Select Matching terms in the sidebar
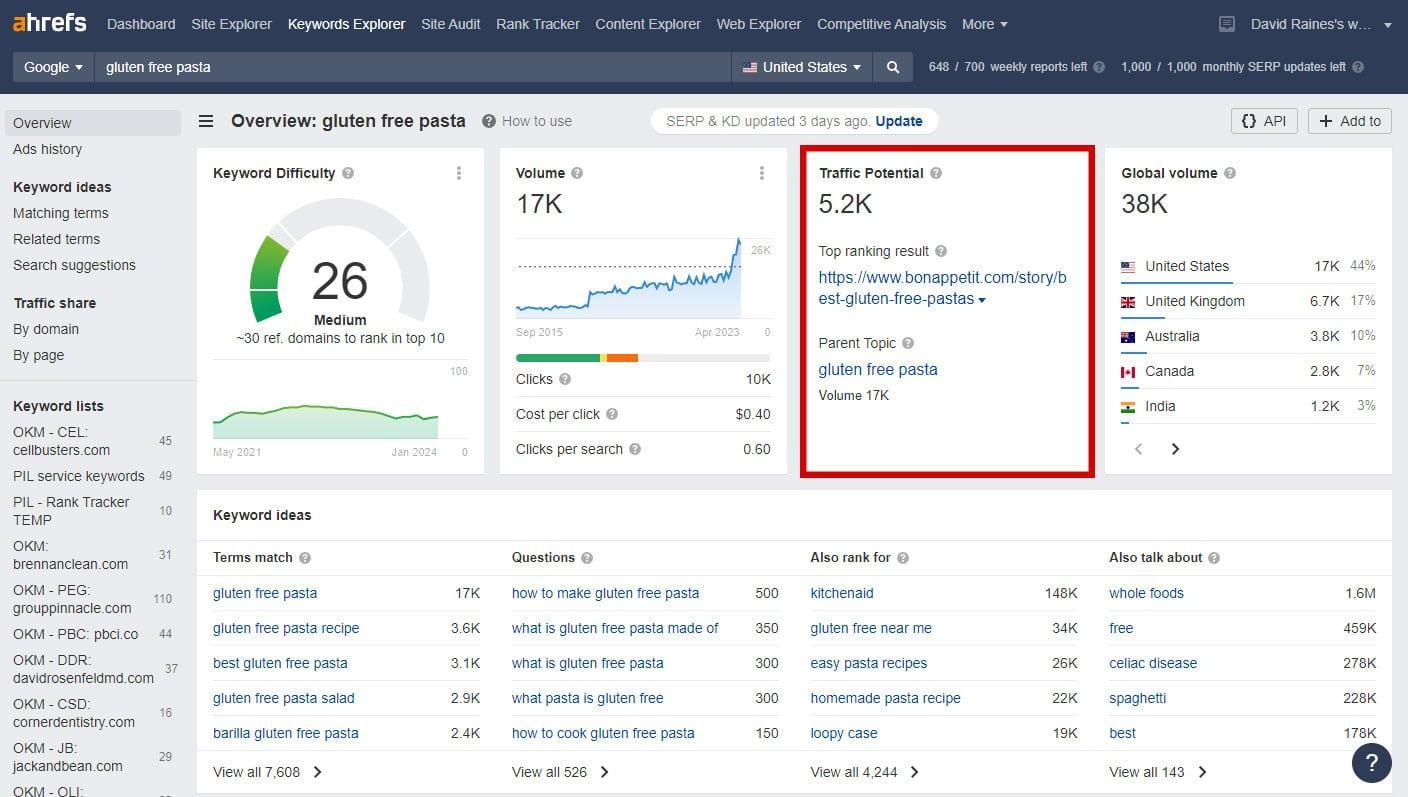The image size is (1408, 797). [61, 213]
